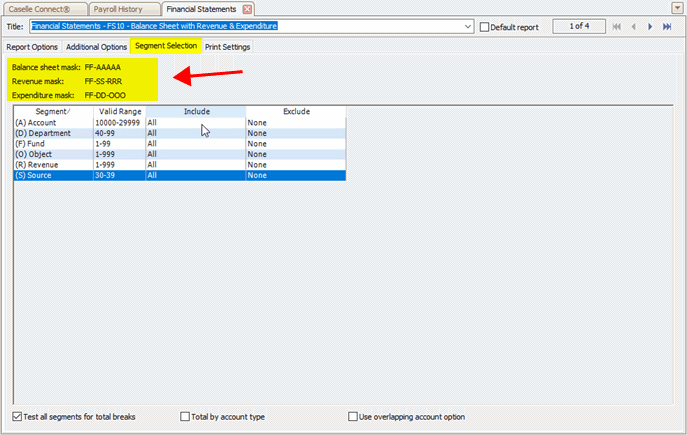Enable the Default report checkbox

tap(486, 27)
